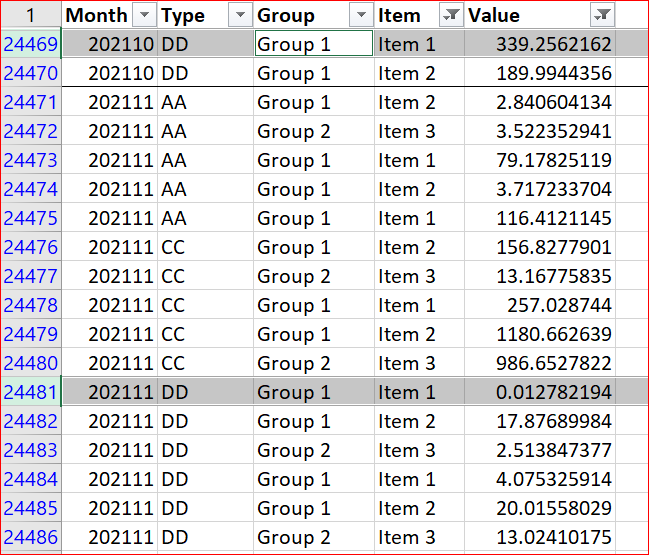Select value cell 189.9944356
The height and width of the screenshot is (555, 649).
[x=540, y=73]
